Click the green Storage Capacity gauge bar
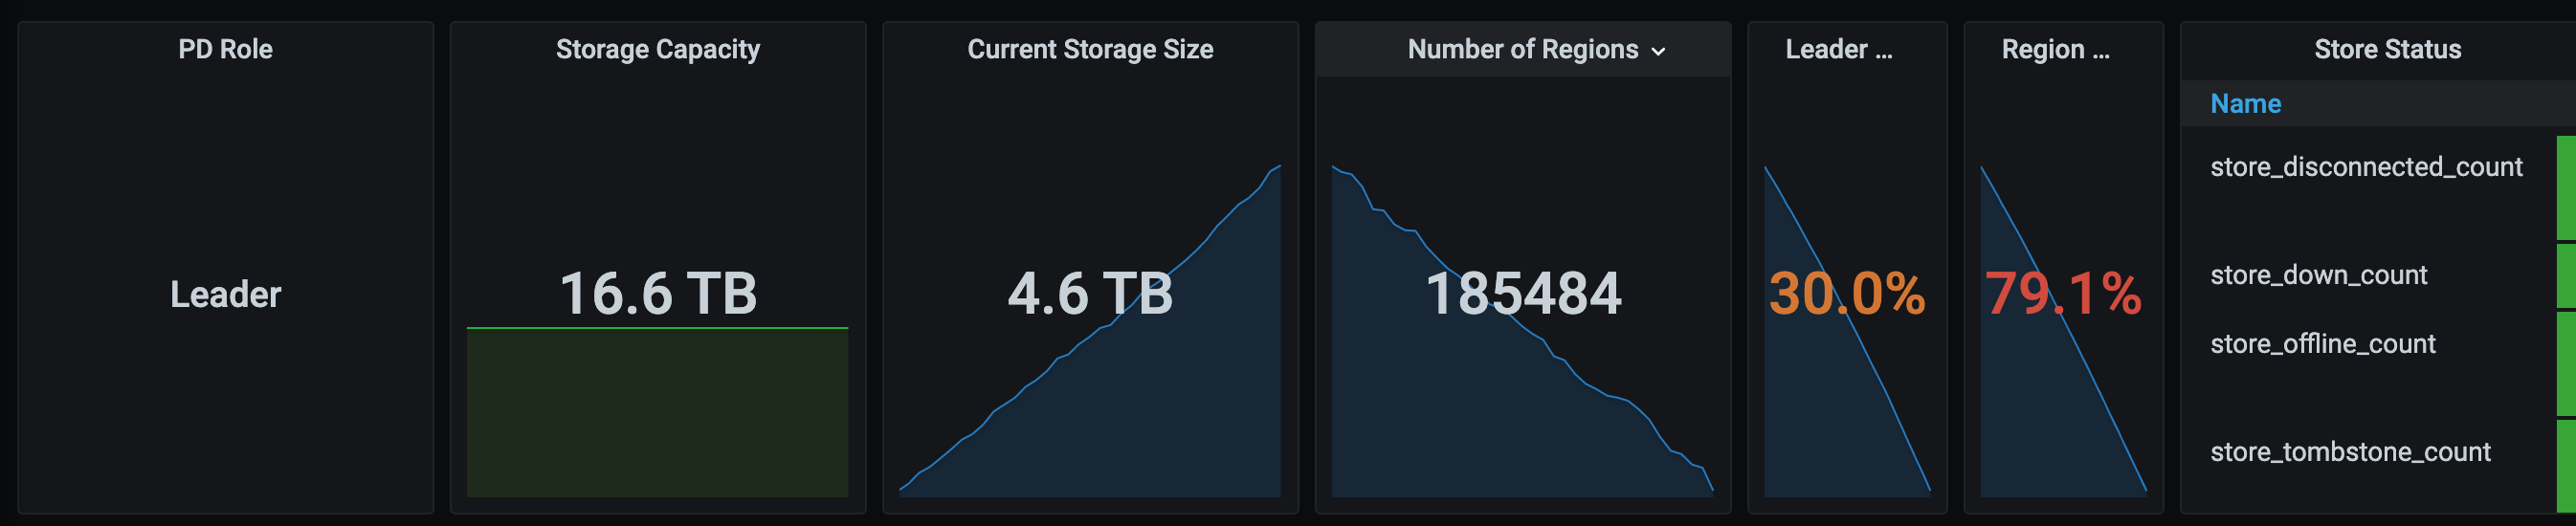 (x=657, y=412)
